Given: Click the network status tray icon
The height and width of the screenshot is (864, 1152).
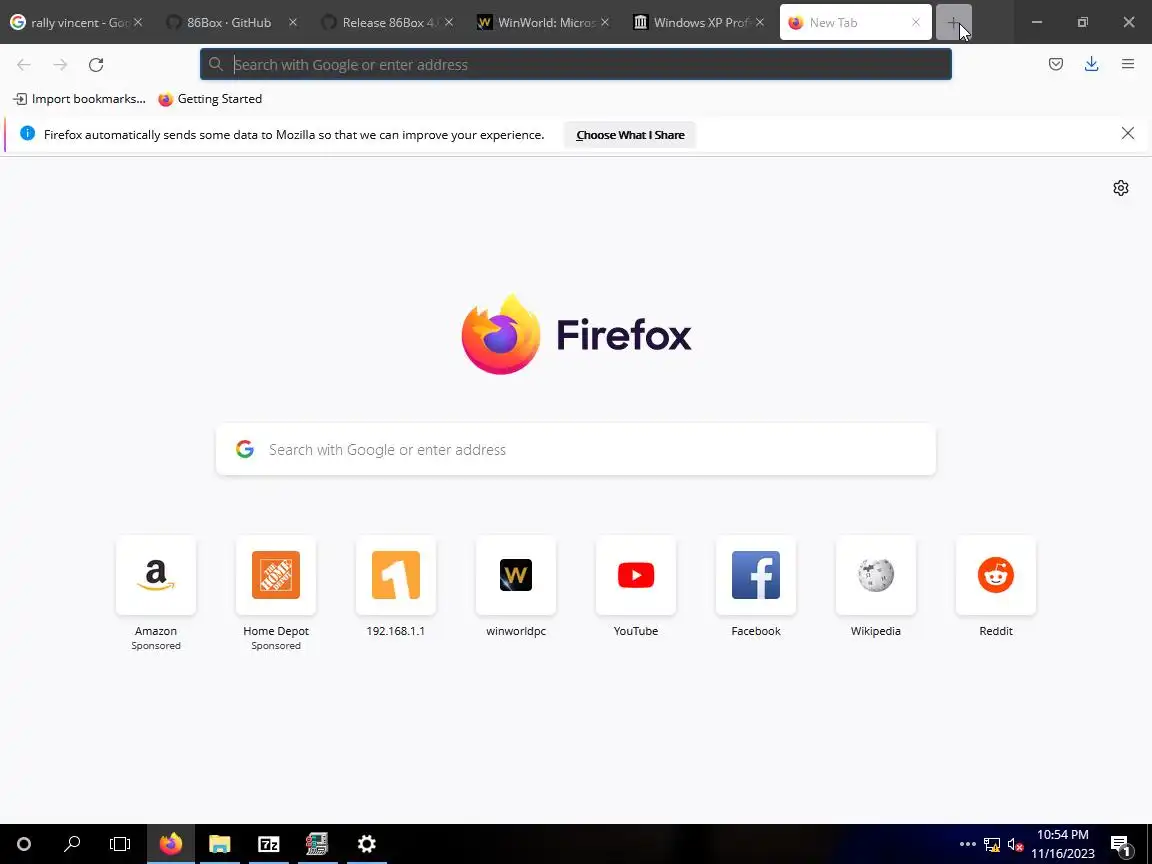Looking at the screenshot, I should click(992, 845).
